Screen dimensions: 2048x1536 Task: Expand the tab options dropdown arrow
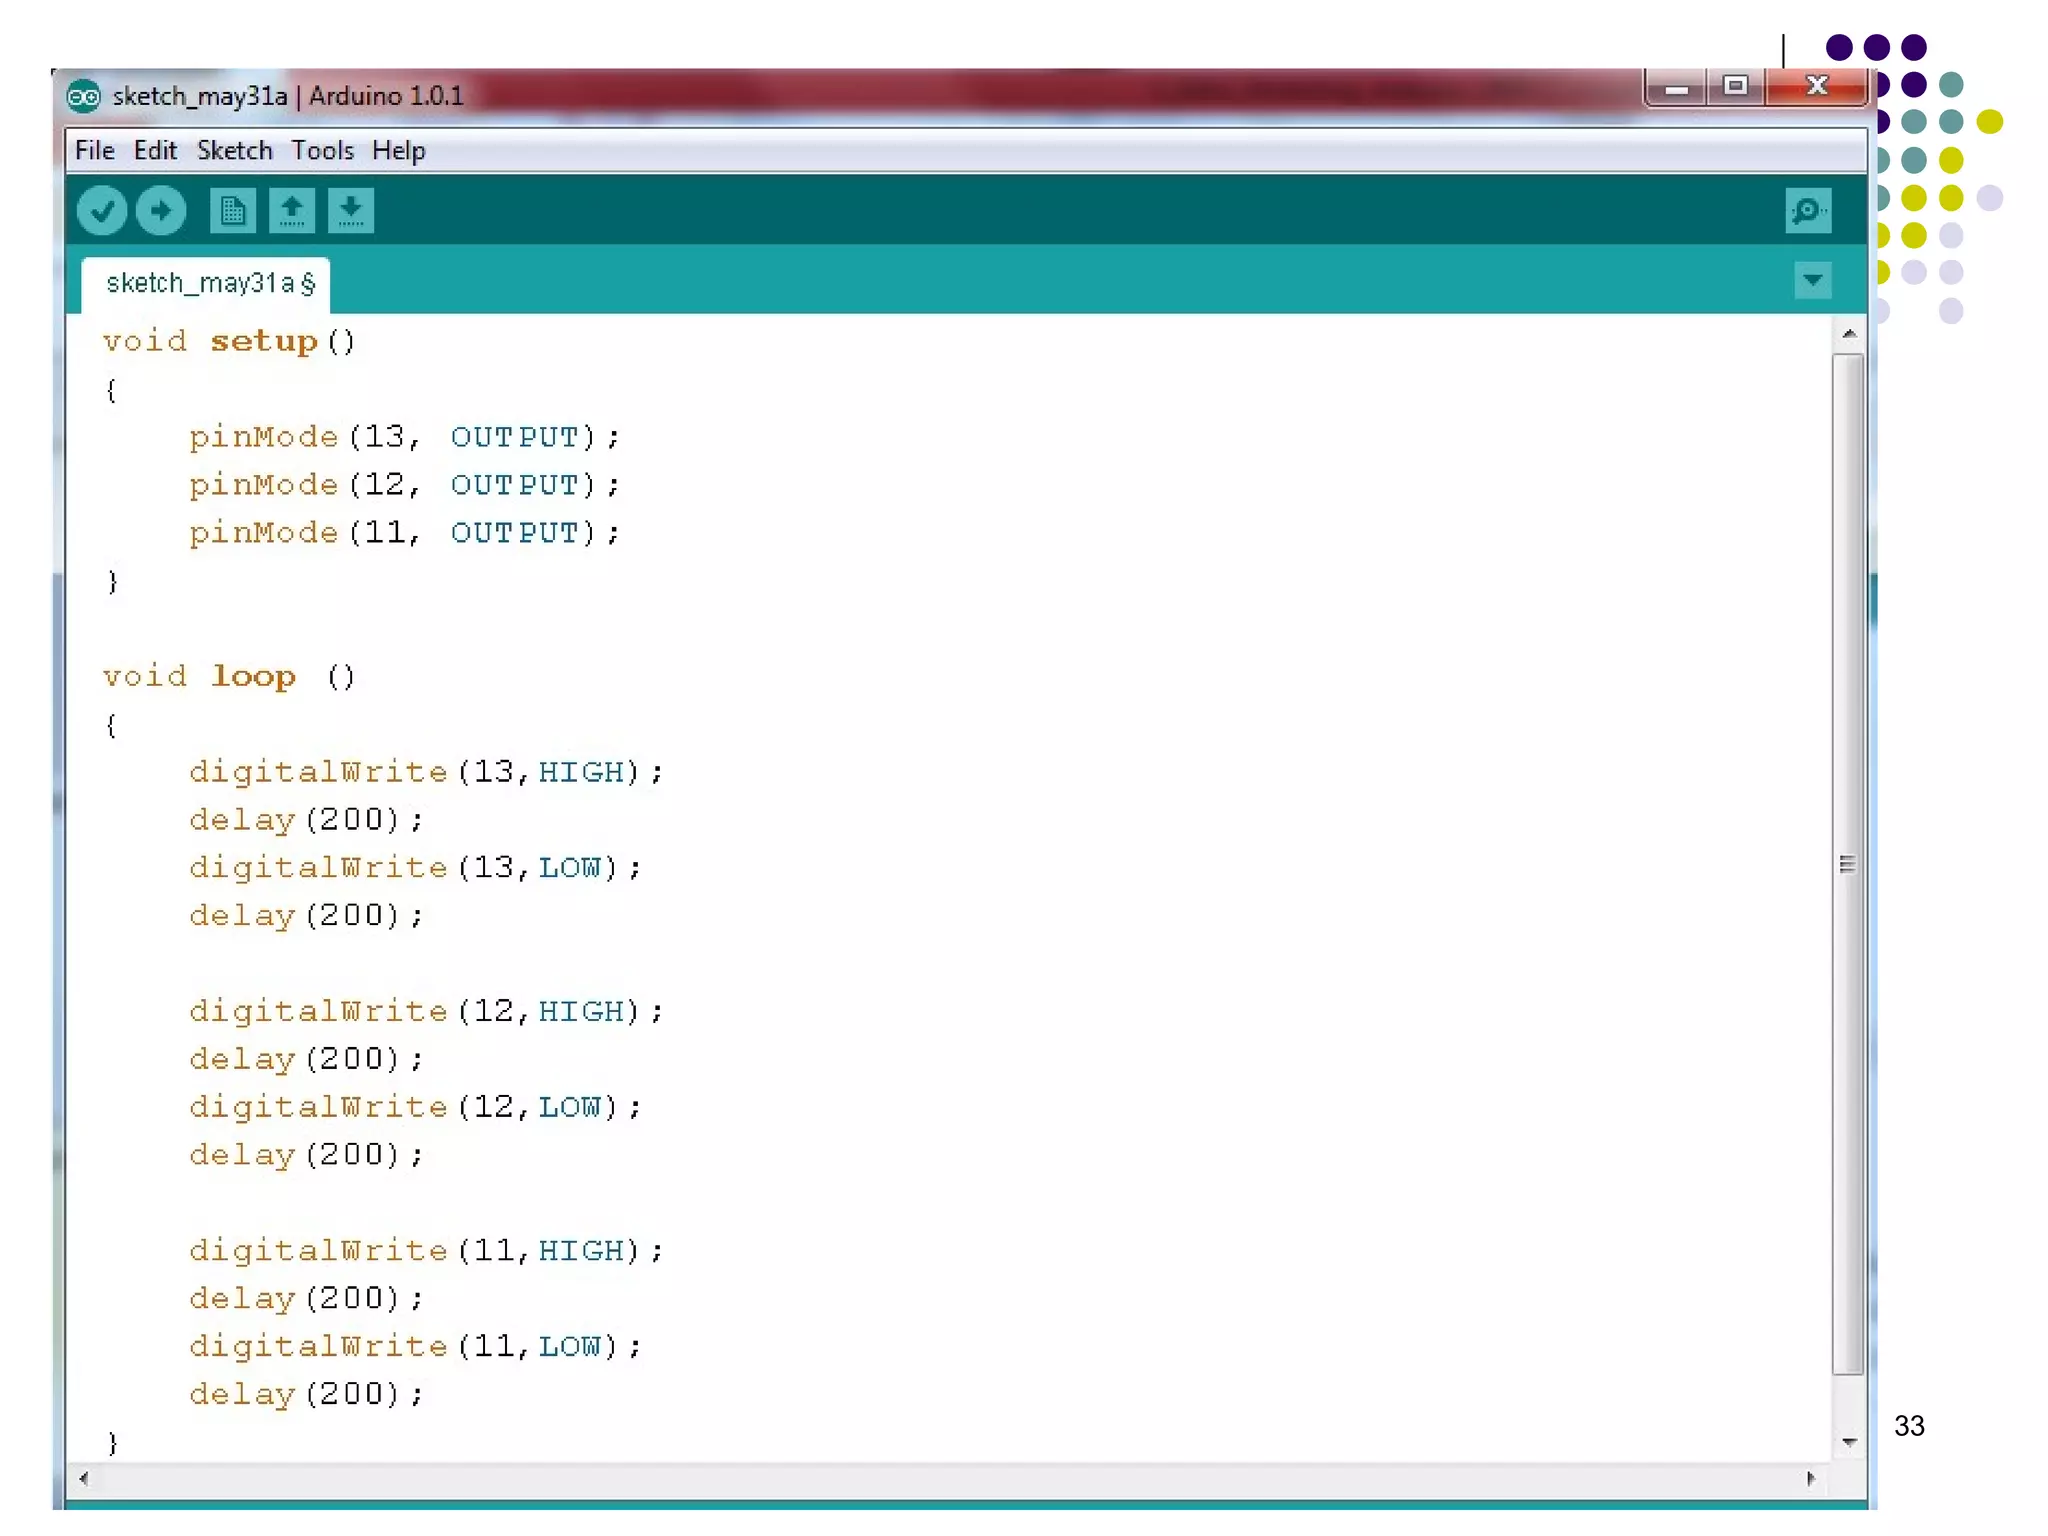[1813, 280]
